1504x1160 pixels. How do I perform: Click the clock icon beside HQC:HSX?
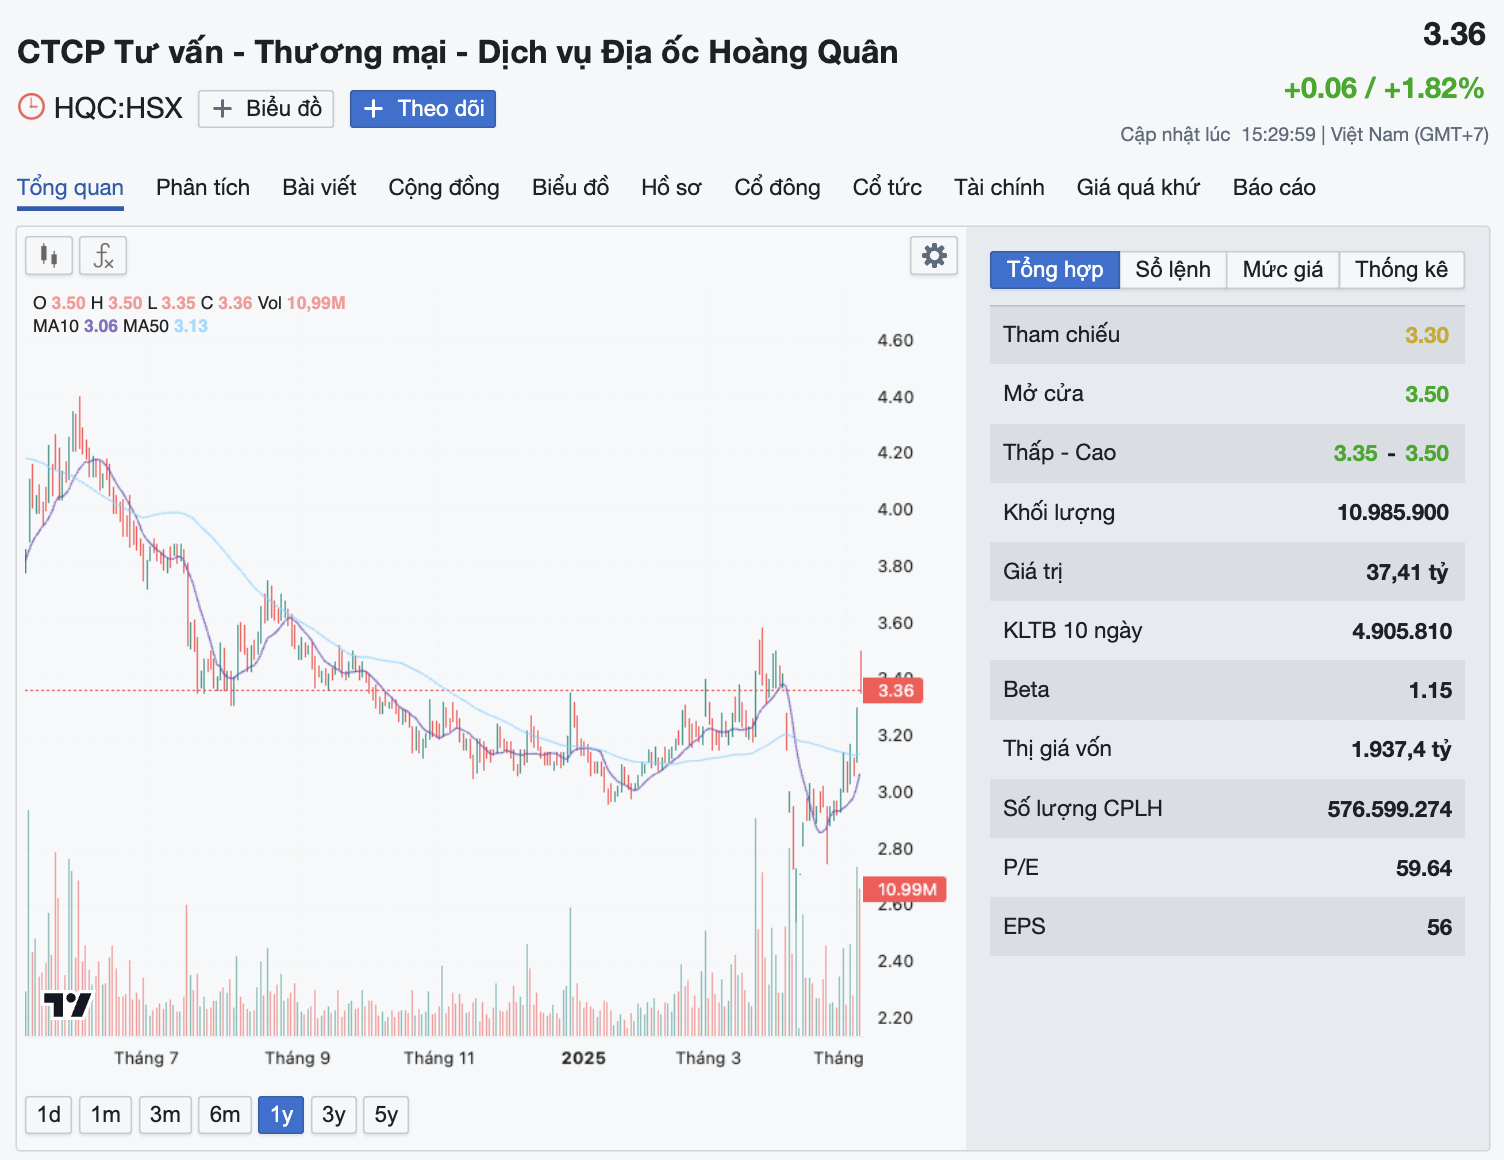32,107
